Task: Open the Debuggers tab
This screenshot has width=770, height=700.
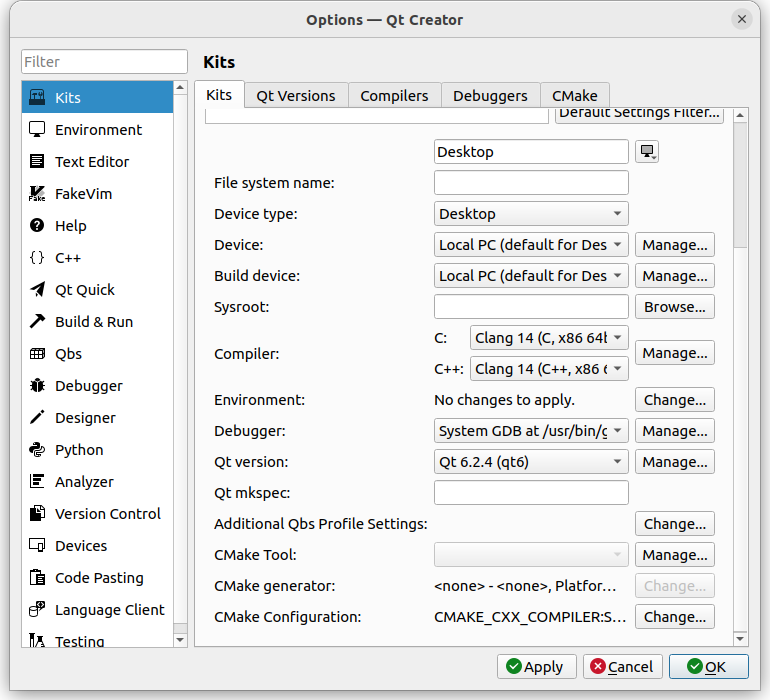Action: (490, 95)
